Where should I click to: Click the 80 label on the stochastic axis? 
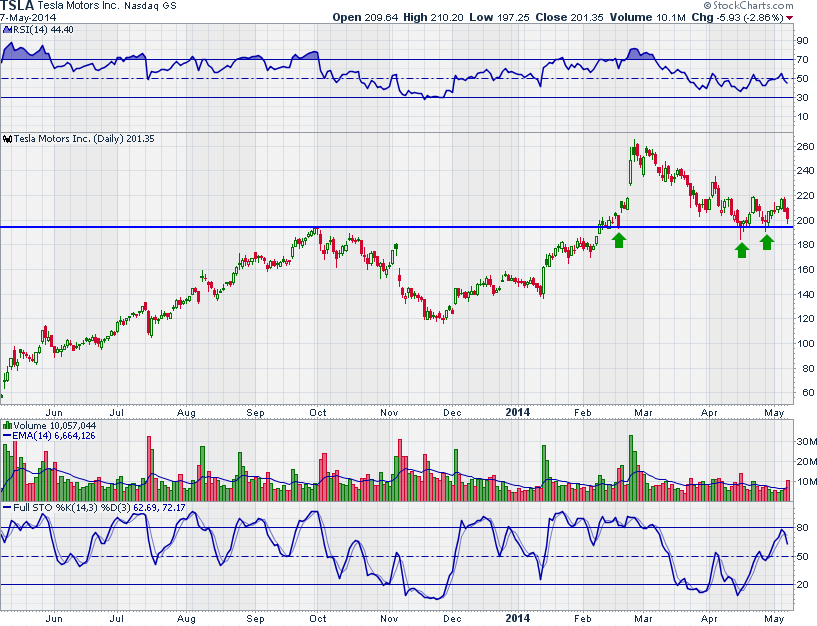point(802,527)
